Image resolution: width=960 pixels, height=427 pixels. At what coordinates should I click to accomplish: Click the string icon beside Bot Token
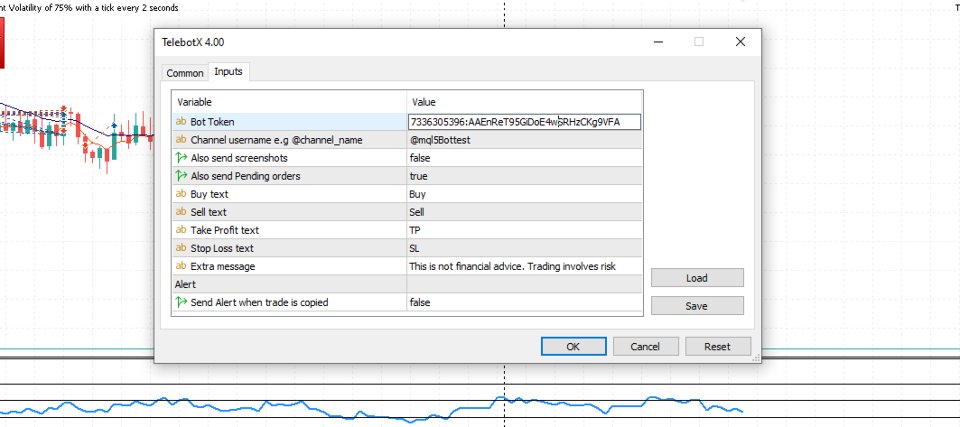[x=181, y=122]
